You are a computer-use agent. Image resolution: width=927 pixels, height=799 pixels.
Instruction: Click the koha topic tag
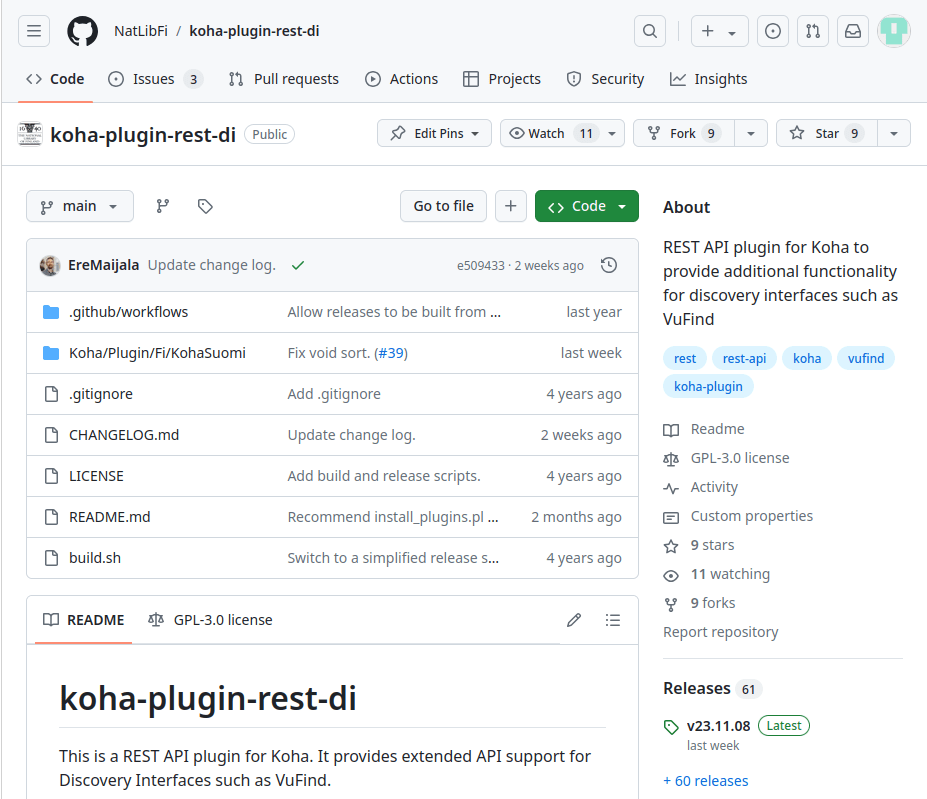(x=807, y=358)
